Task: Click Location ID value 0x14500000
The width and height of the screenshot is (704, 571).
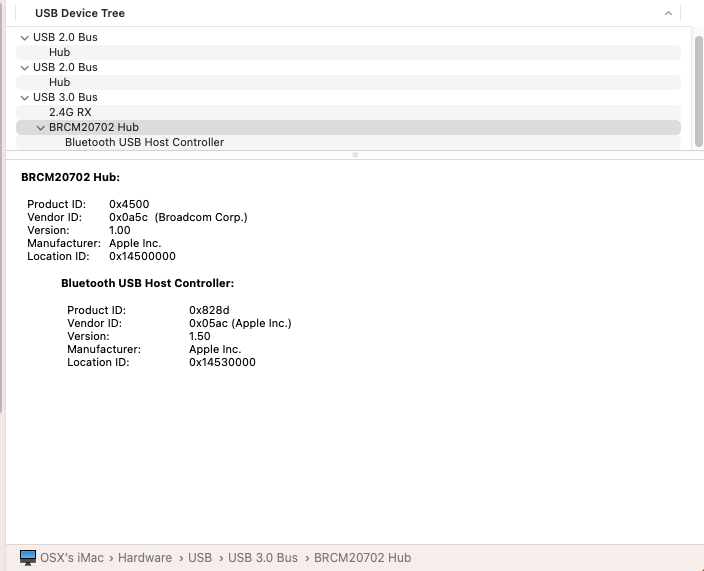Action: [x=142, y=256]
